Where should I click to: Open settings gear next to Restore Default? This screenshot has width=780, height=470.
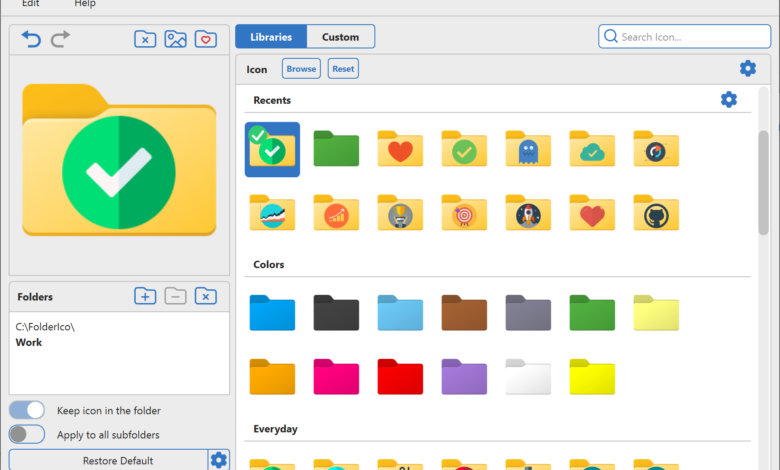pyautogui.click(x=218, y=460)
